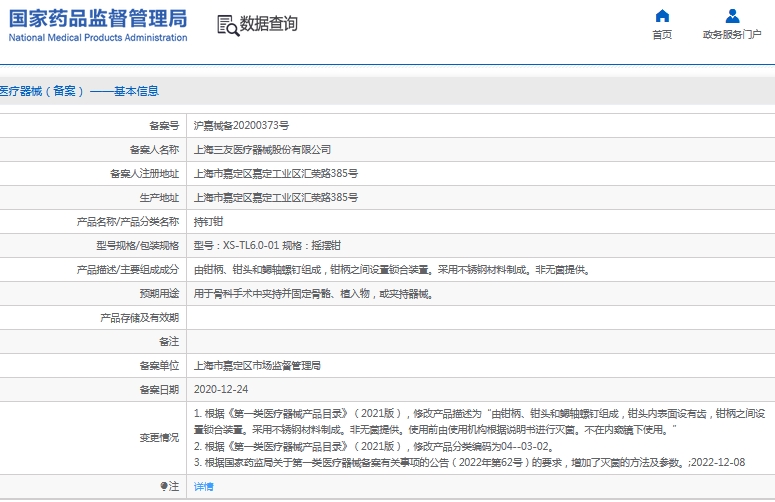775x502 pixels.
Task: Open the 政务服务门户 person icon
Action: (x=732, y=16)
